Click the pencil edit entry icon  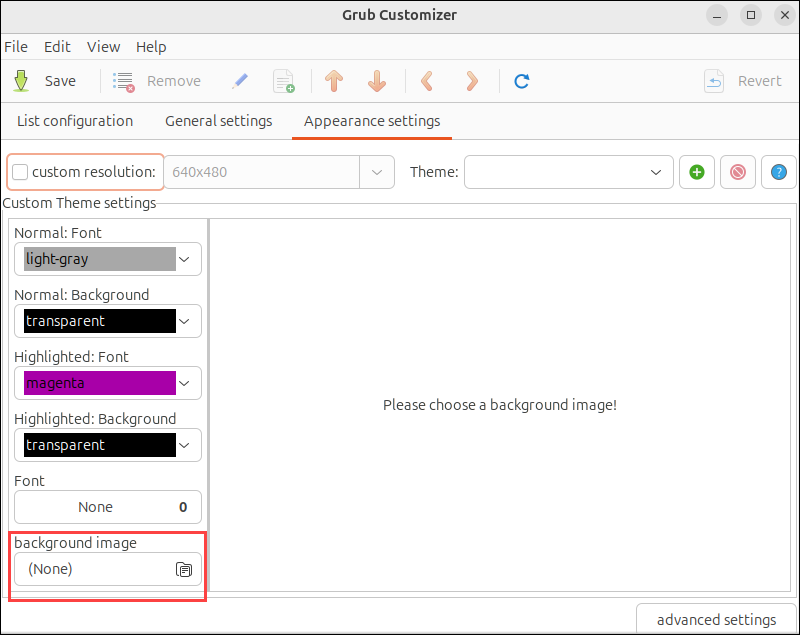pos(240,81)
